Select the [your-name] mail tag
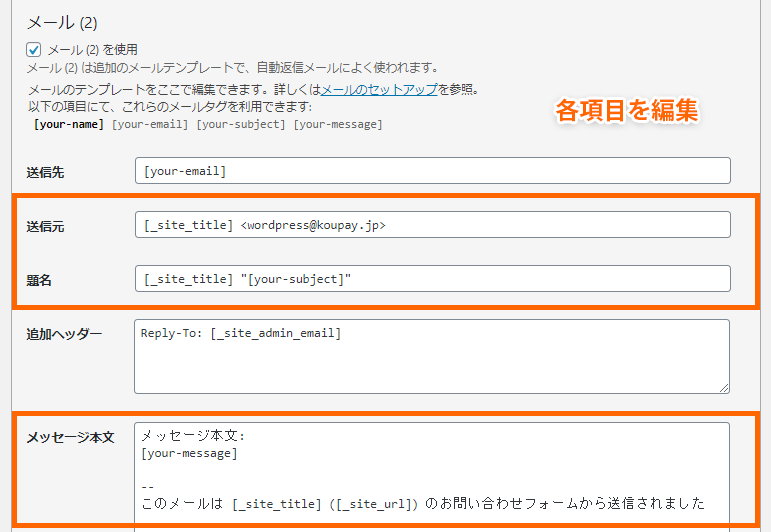 (69, 124)
